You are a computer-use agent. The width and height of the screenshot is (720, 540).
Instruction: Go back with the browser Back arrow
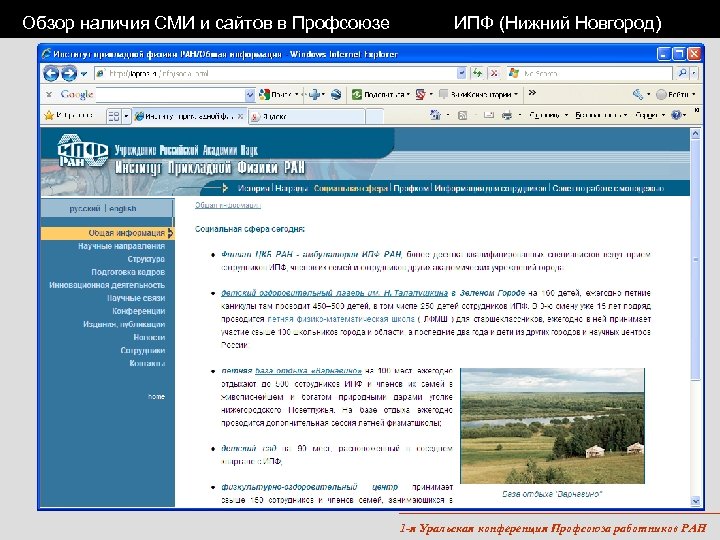click(x=51, y=73)
